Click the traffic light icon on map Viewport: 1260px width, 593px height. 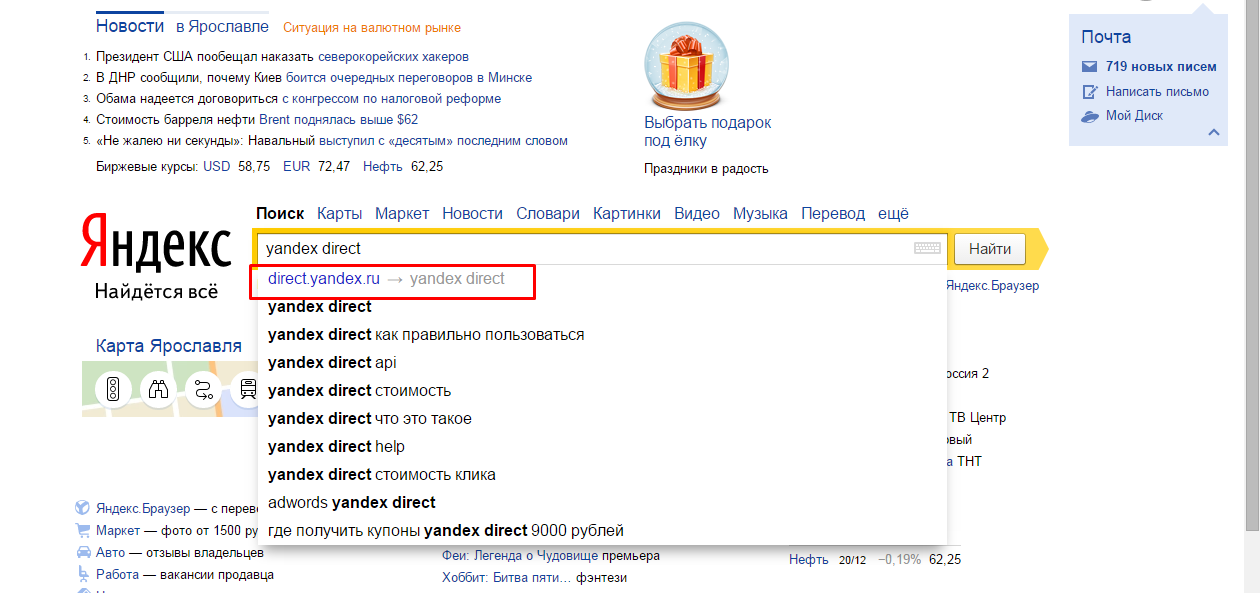pos(113,389)
